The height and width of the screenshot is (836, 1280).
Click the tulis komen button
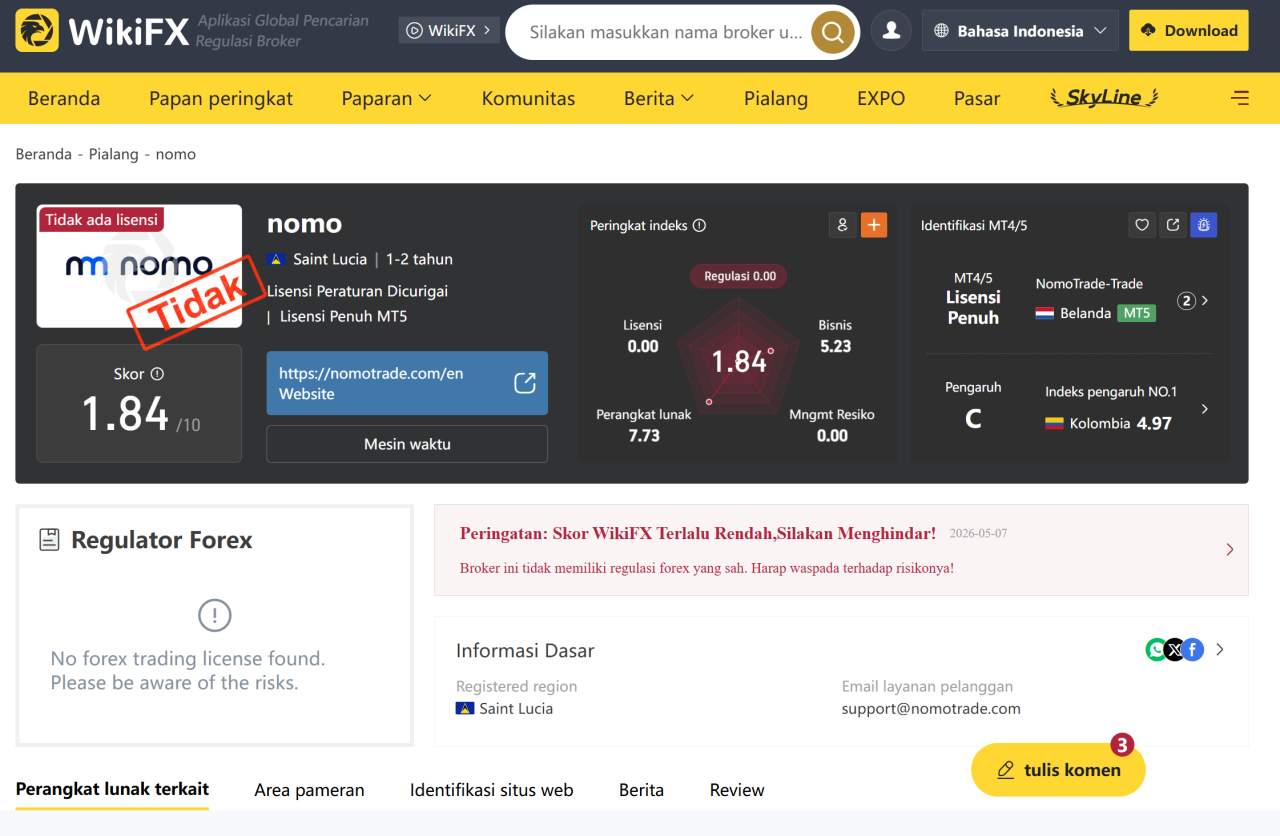[1058, 770]
